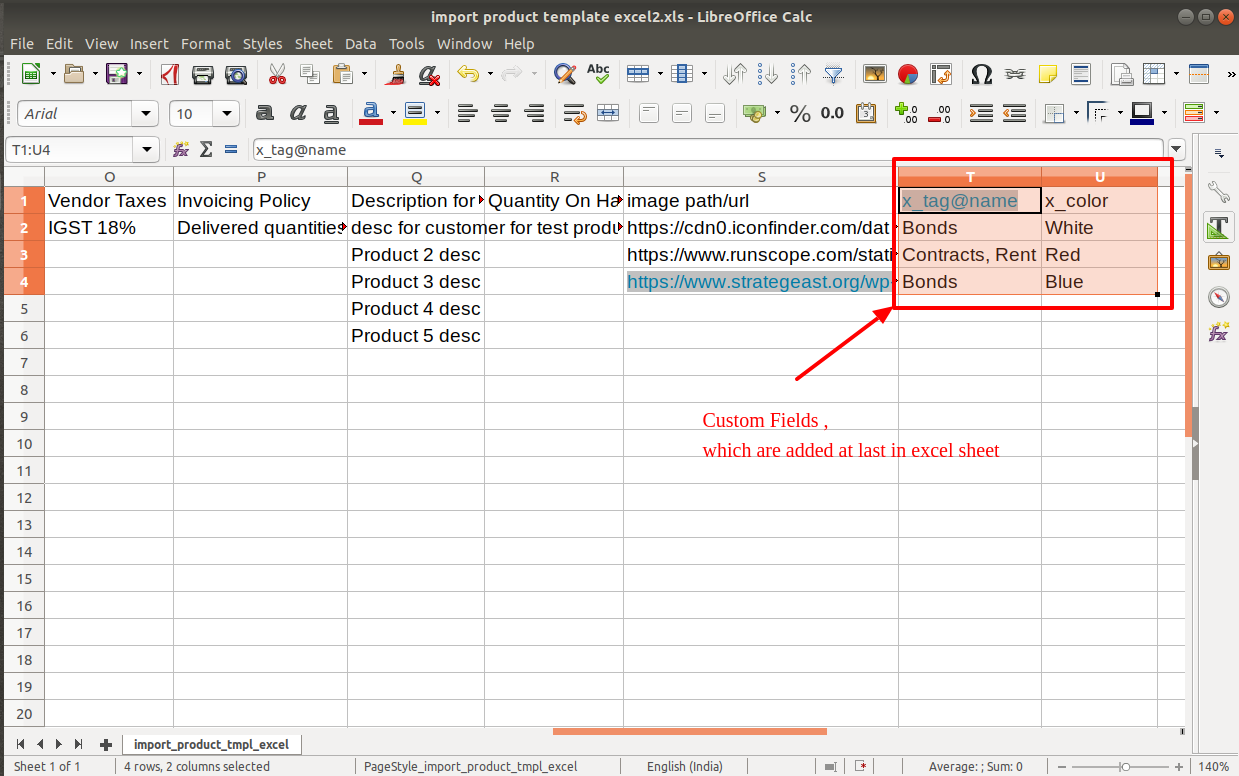Expand Background Color dropdown arrow
This screenshot has width=1239, height=776.
click(x=437, y=113)
